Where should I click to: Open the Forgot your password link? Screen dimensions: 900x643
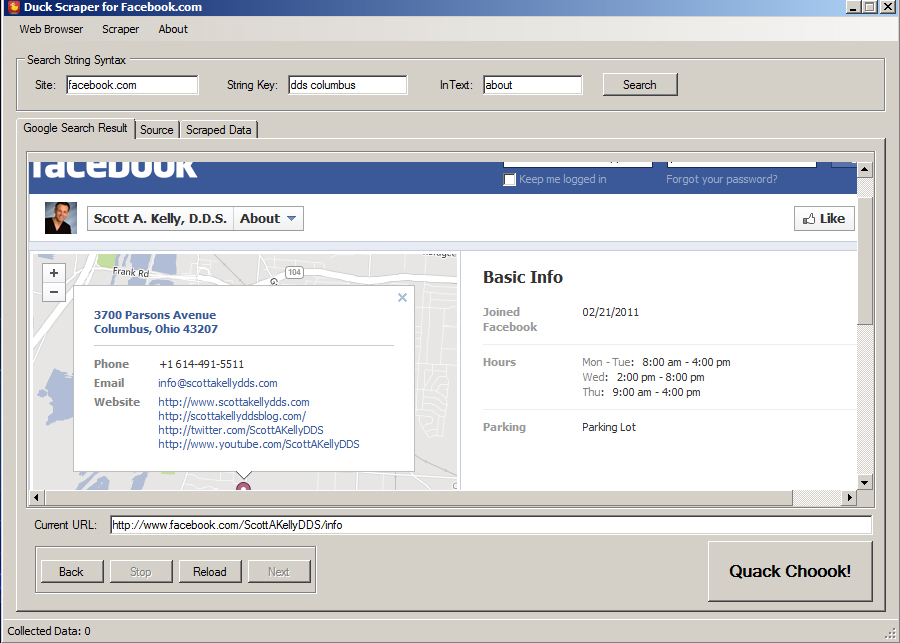[x=721, y=179]
